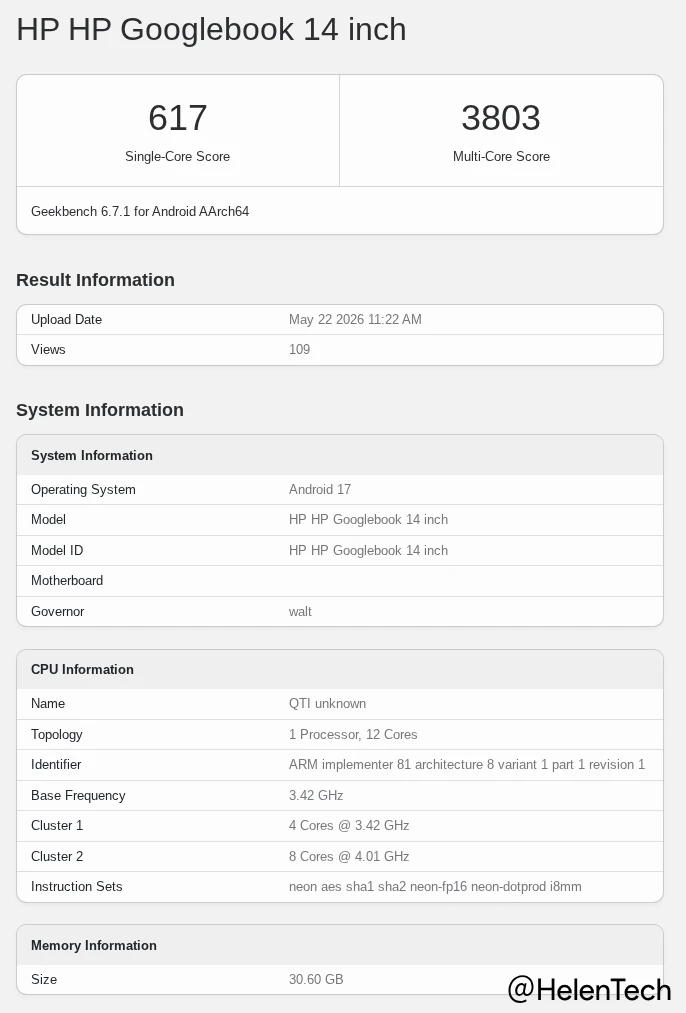Select the memory size 30.60 GB
The width and height of the screenshot is (686, 1013).
click(x=316, y=979)
